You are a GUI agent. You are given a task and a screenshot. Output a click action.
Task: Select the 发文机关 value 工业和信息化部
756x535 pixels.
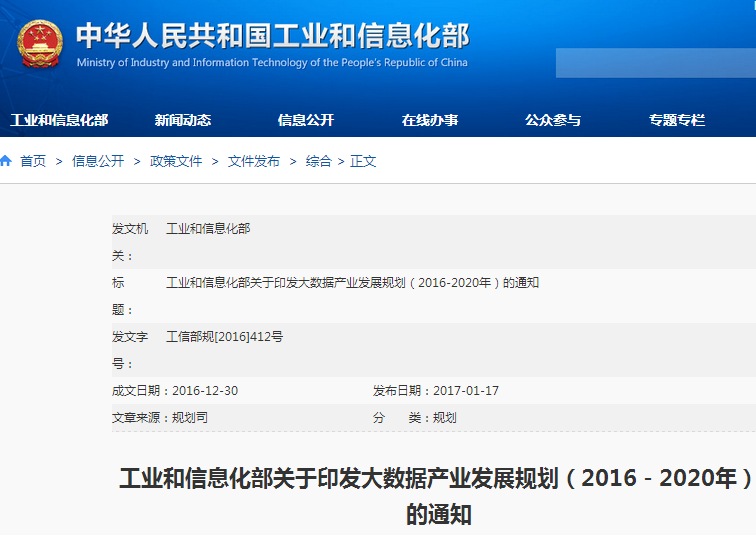coord(208,228)
